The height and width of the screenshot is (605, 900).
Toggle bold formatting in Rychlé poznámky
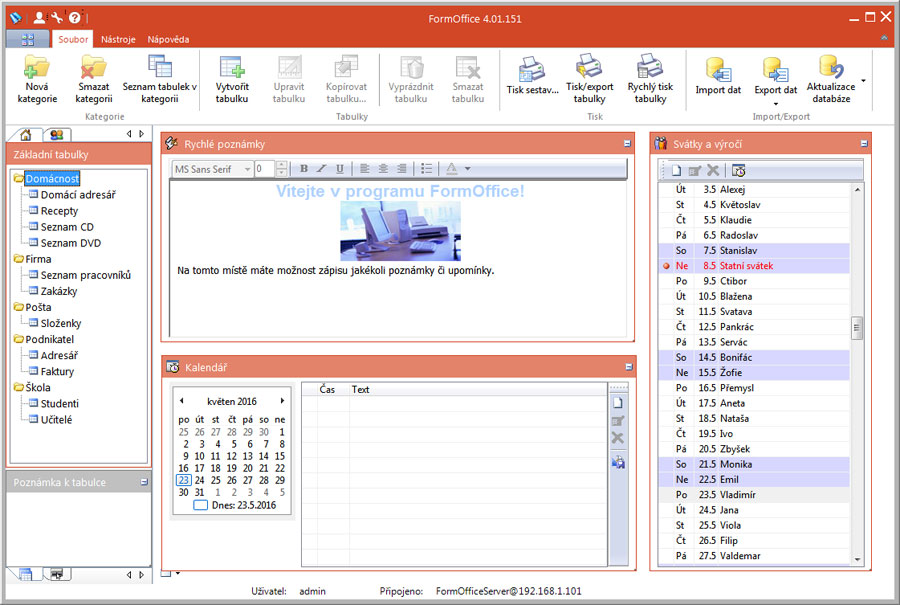304,169
